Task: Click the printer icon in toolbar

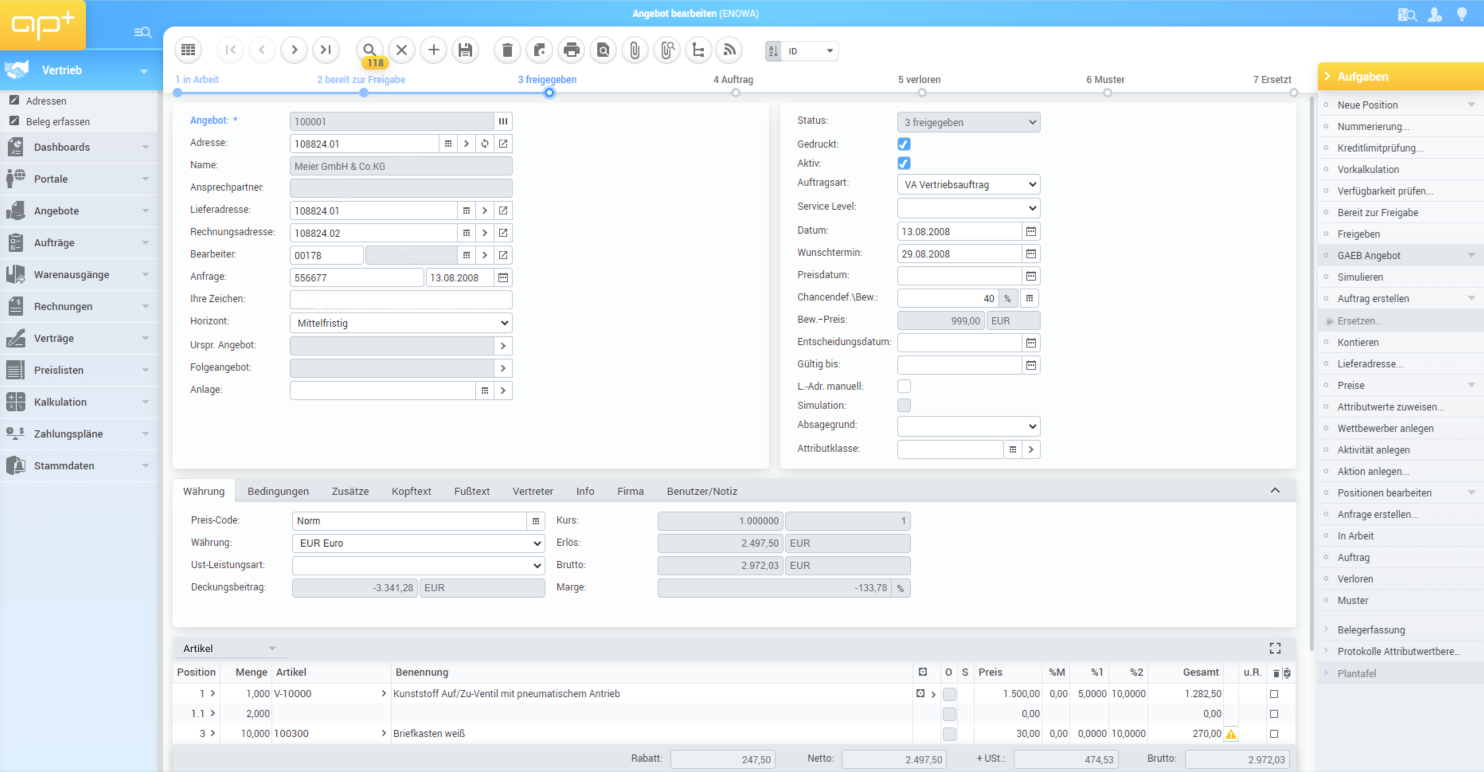Action: pos(571,50)
